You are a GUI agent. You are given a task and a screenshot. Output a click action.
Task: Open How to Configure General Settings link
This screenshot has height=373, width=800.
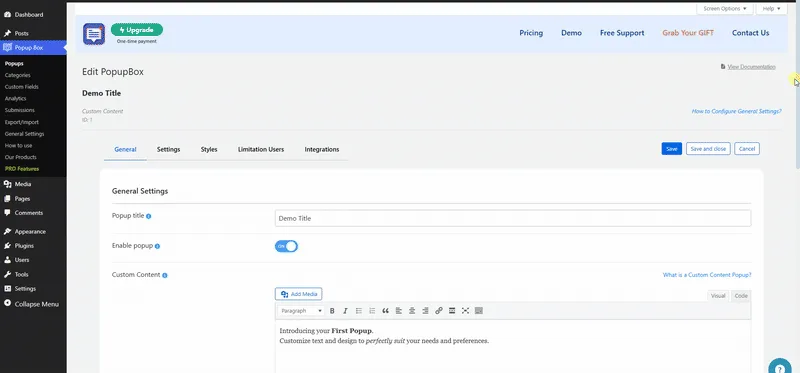point(736,111)
